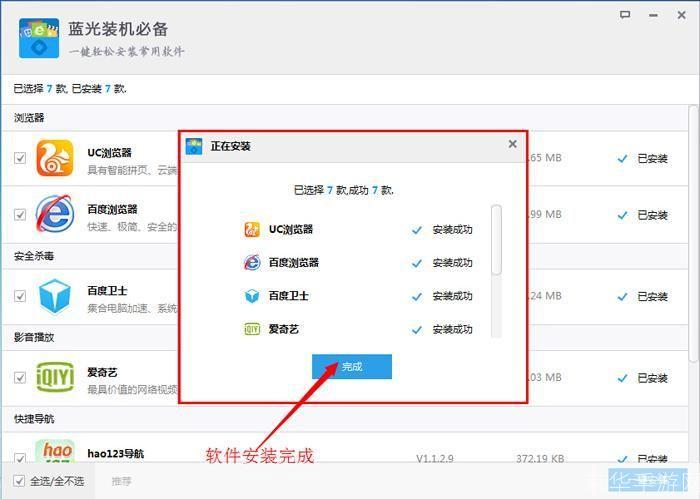Image resolution: width=700 pixels, height=499 pixels.
Task: Toggle the 全选/全不选 checkbox
Action: [x=19, y=481]
